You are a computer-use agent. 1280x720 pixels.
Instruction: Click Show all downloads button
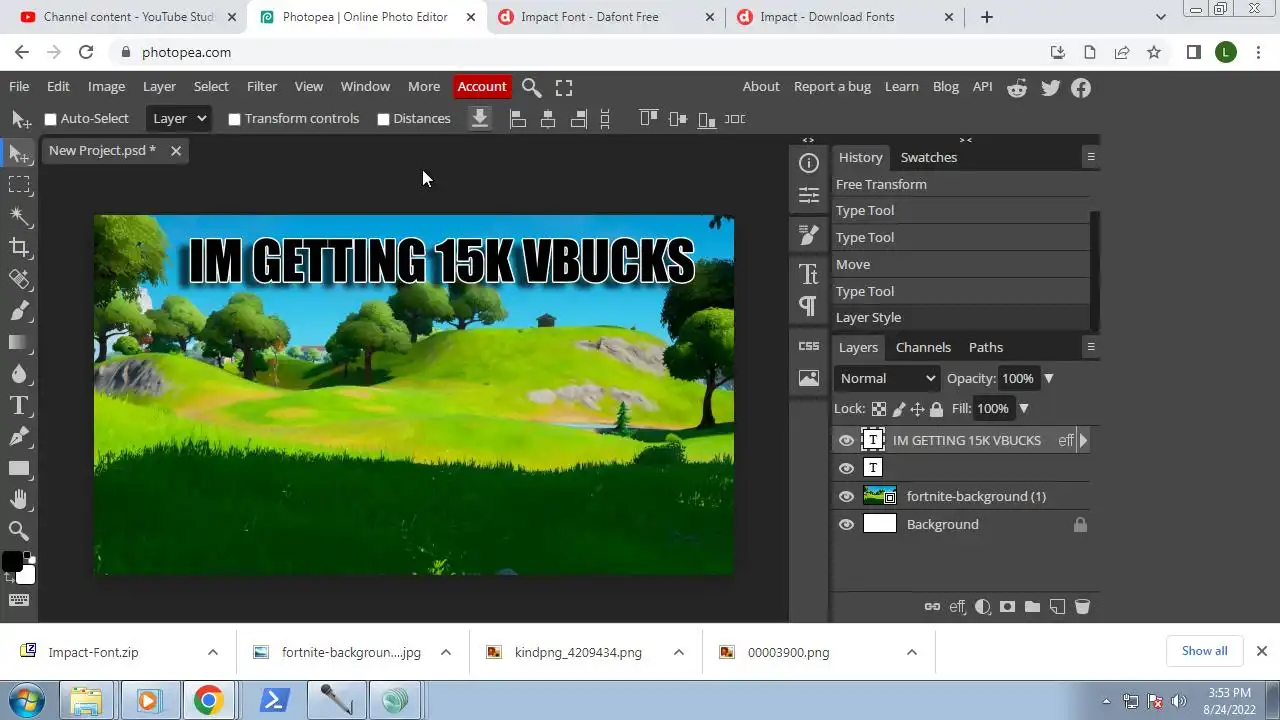1204,651
